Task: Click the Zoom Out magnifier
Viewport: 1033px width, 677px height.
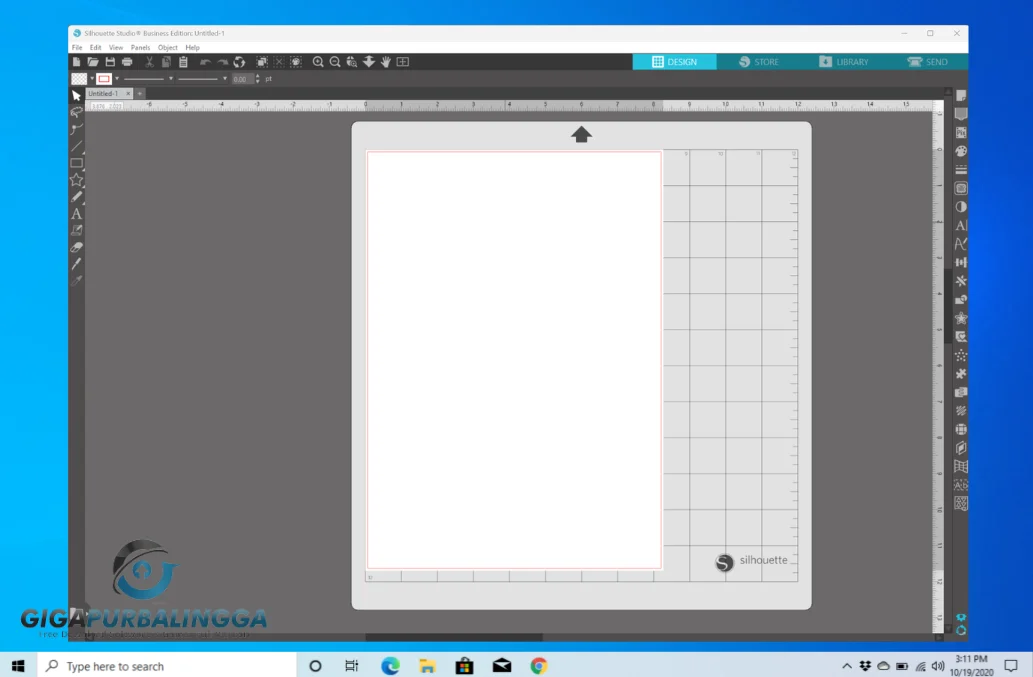Action: pyautogui.click(x=335, y=62)
